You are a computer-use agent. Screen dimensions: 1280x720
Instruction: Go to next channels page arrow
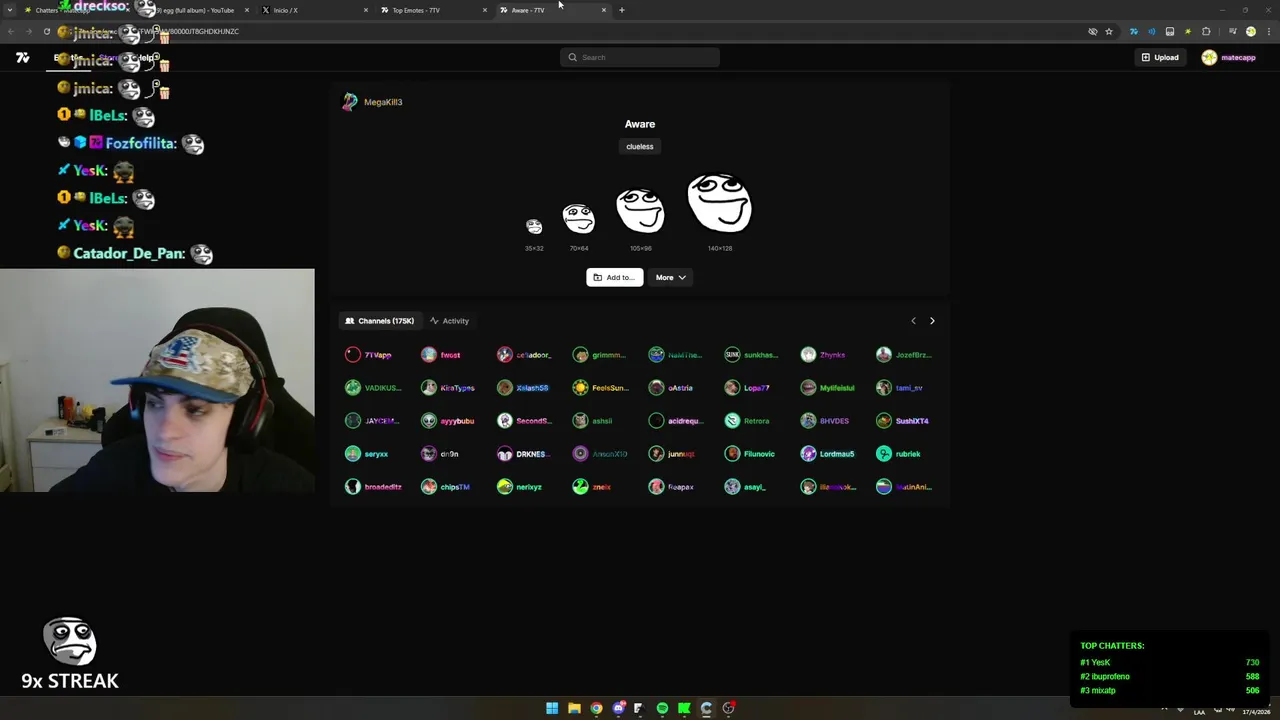click(x=932, y=321)
